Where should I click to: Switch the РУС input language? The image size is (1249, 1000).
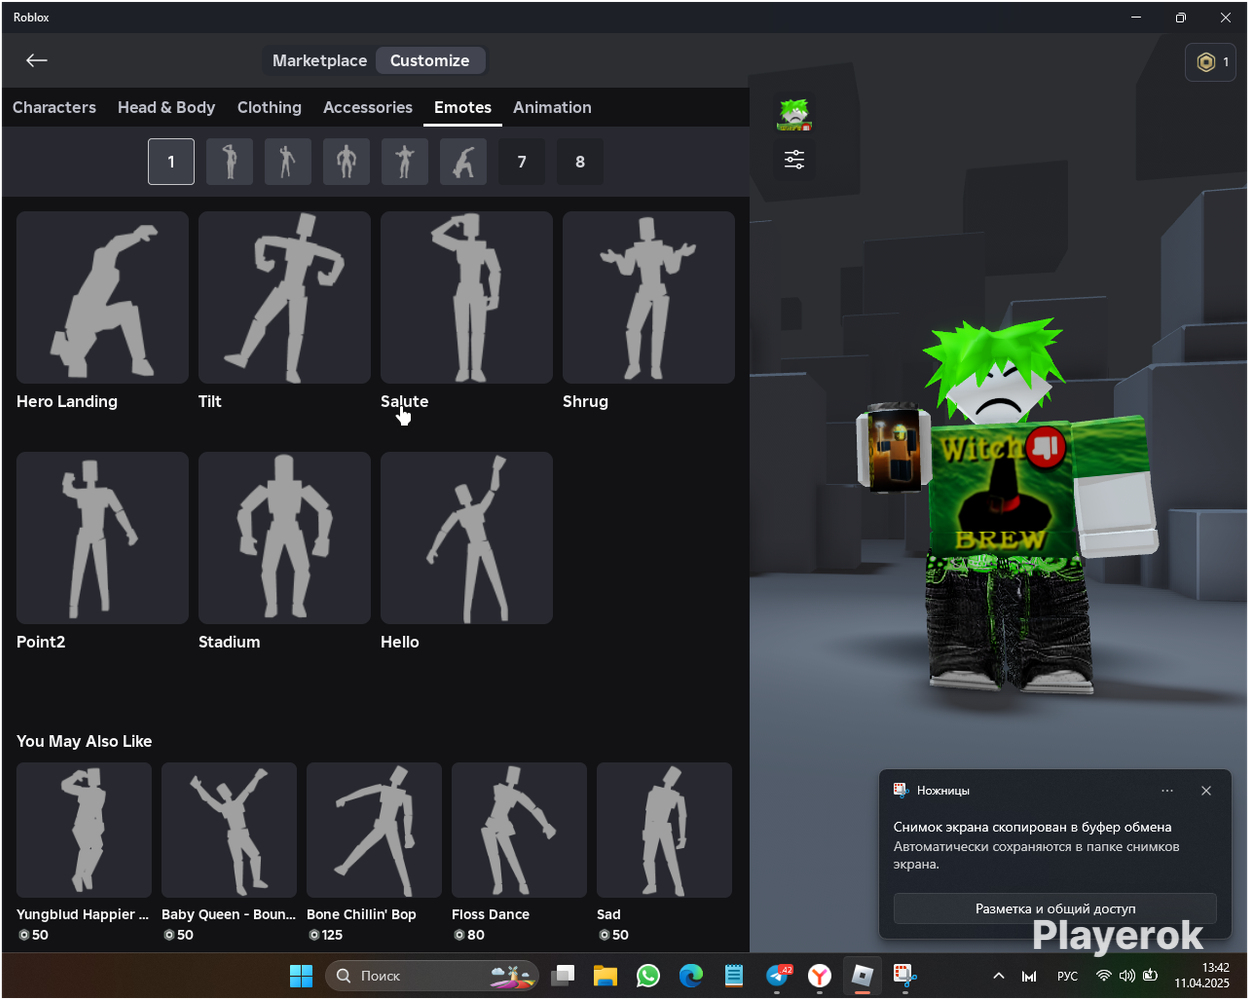(x=1067, y=976)
